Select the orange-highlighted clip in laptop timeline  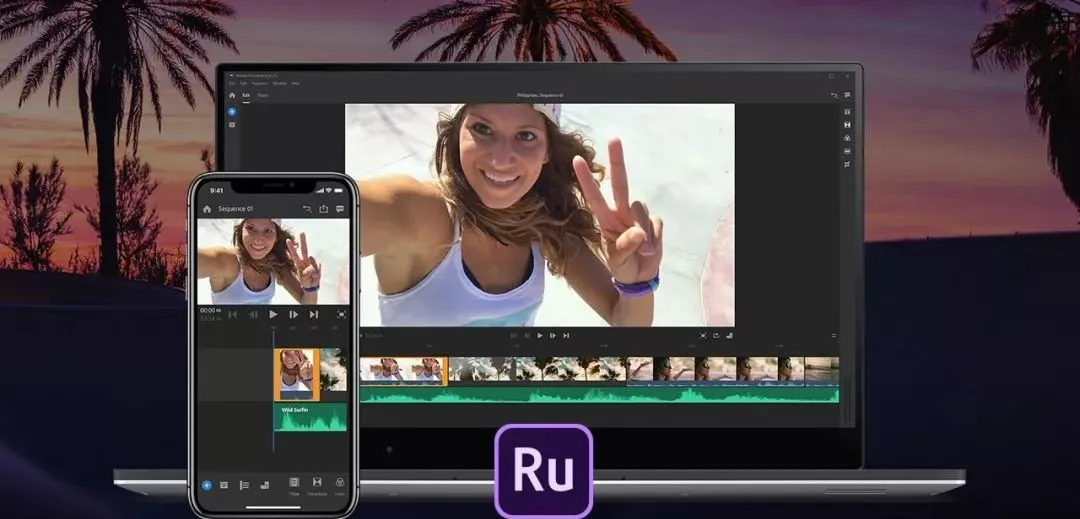pos(404,370)
